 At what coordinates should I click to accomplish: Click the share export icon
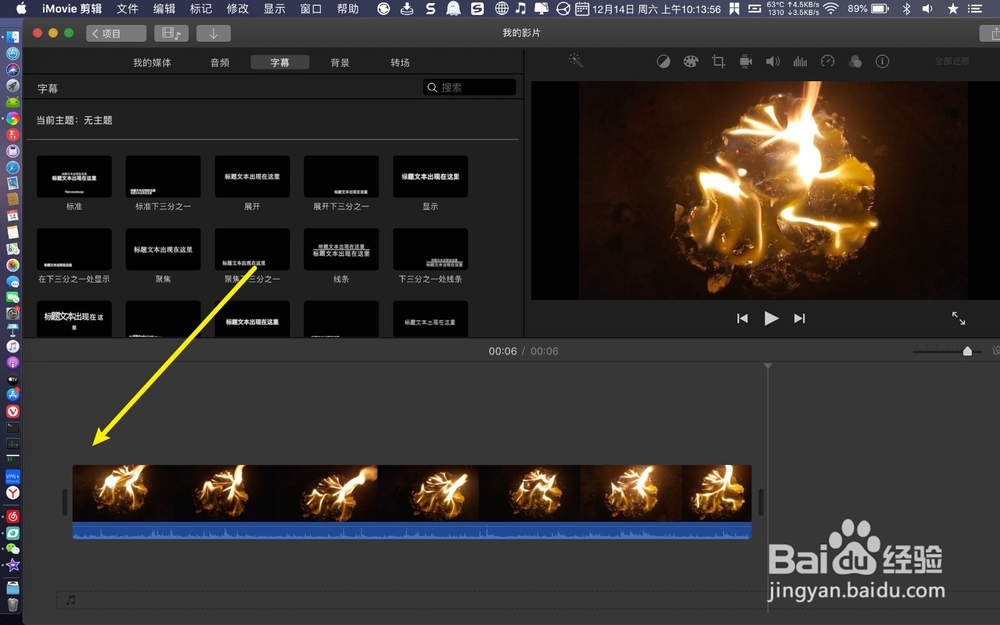[990, 33]
